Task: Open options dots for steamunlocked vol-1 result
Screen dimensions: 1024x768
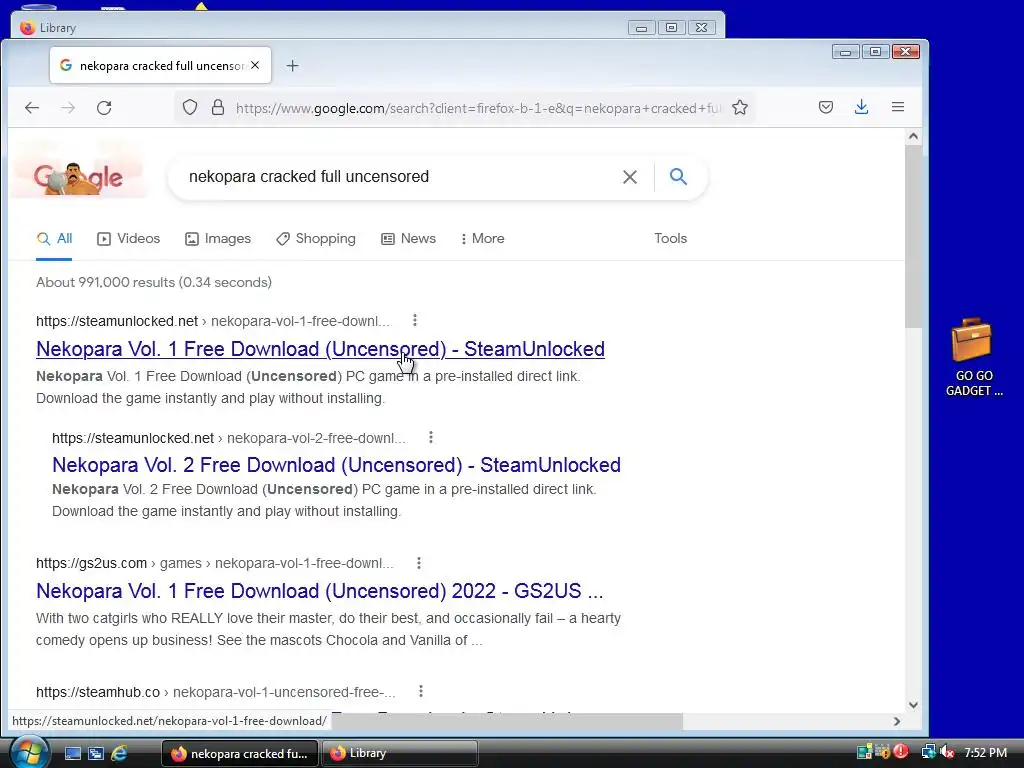Action: (x=415, y=320)
